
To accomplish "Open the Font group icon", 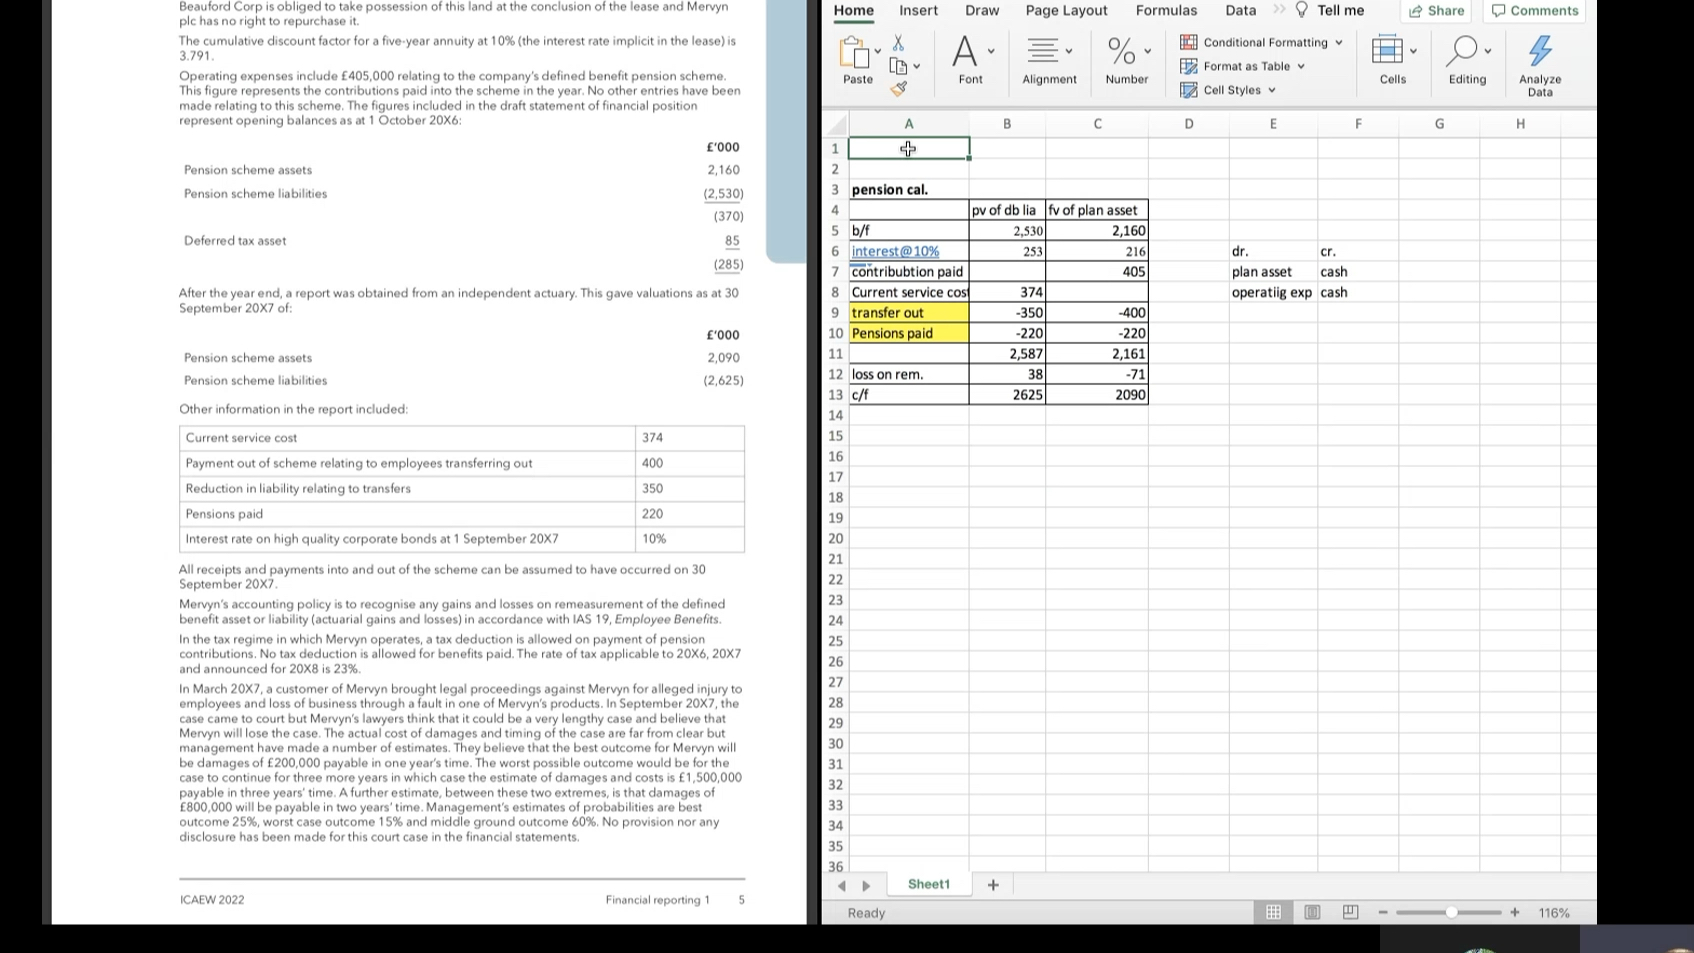I will point(964,51).
